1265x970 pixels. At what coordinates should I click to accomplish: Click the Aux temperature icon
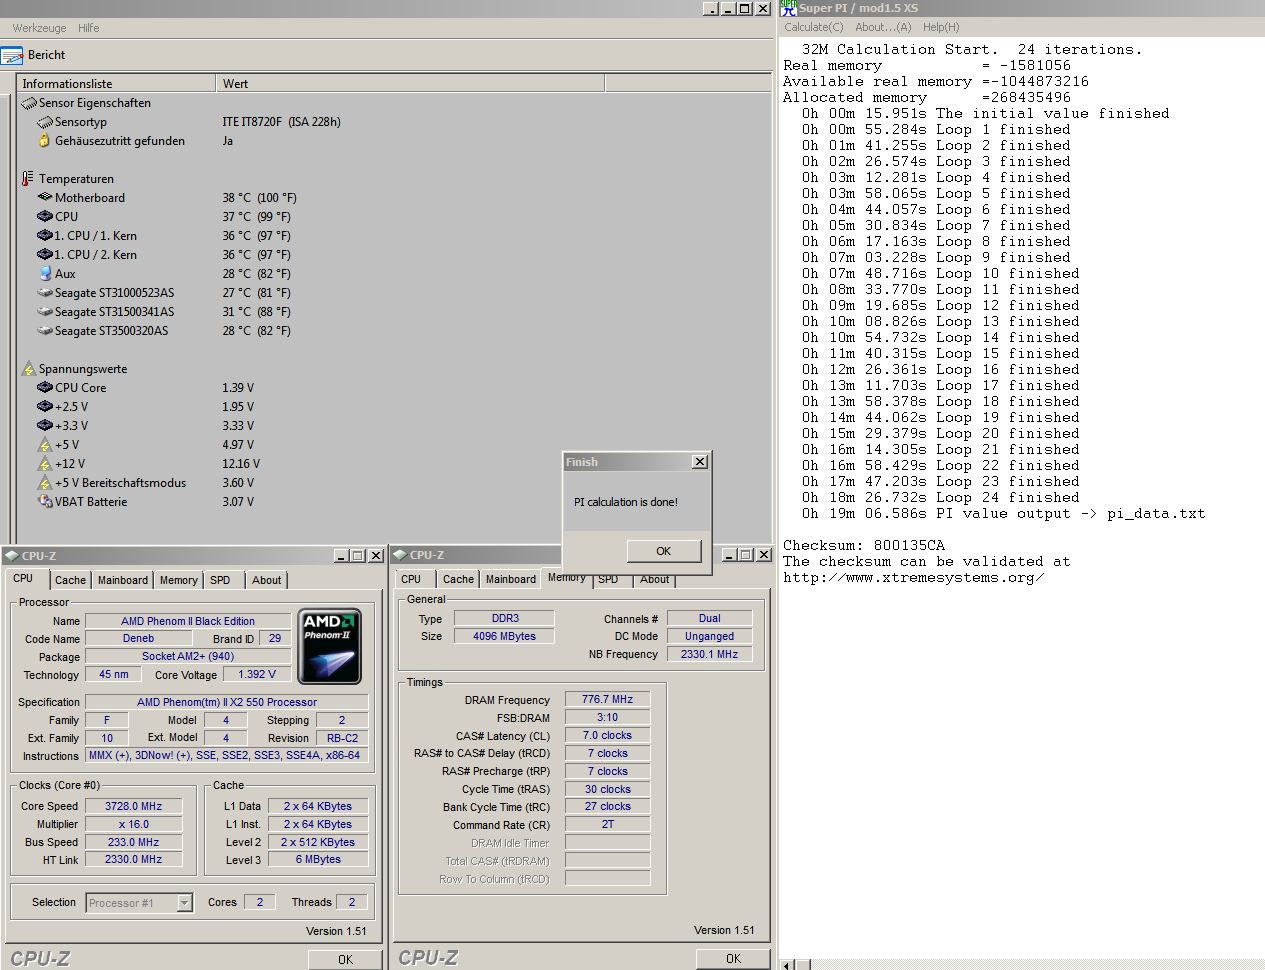(44, 274)
